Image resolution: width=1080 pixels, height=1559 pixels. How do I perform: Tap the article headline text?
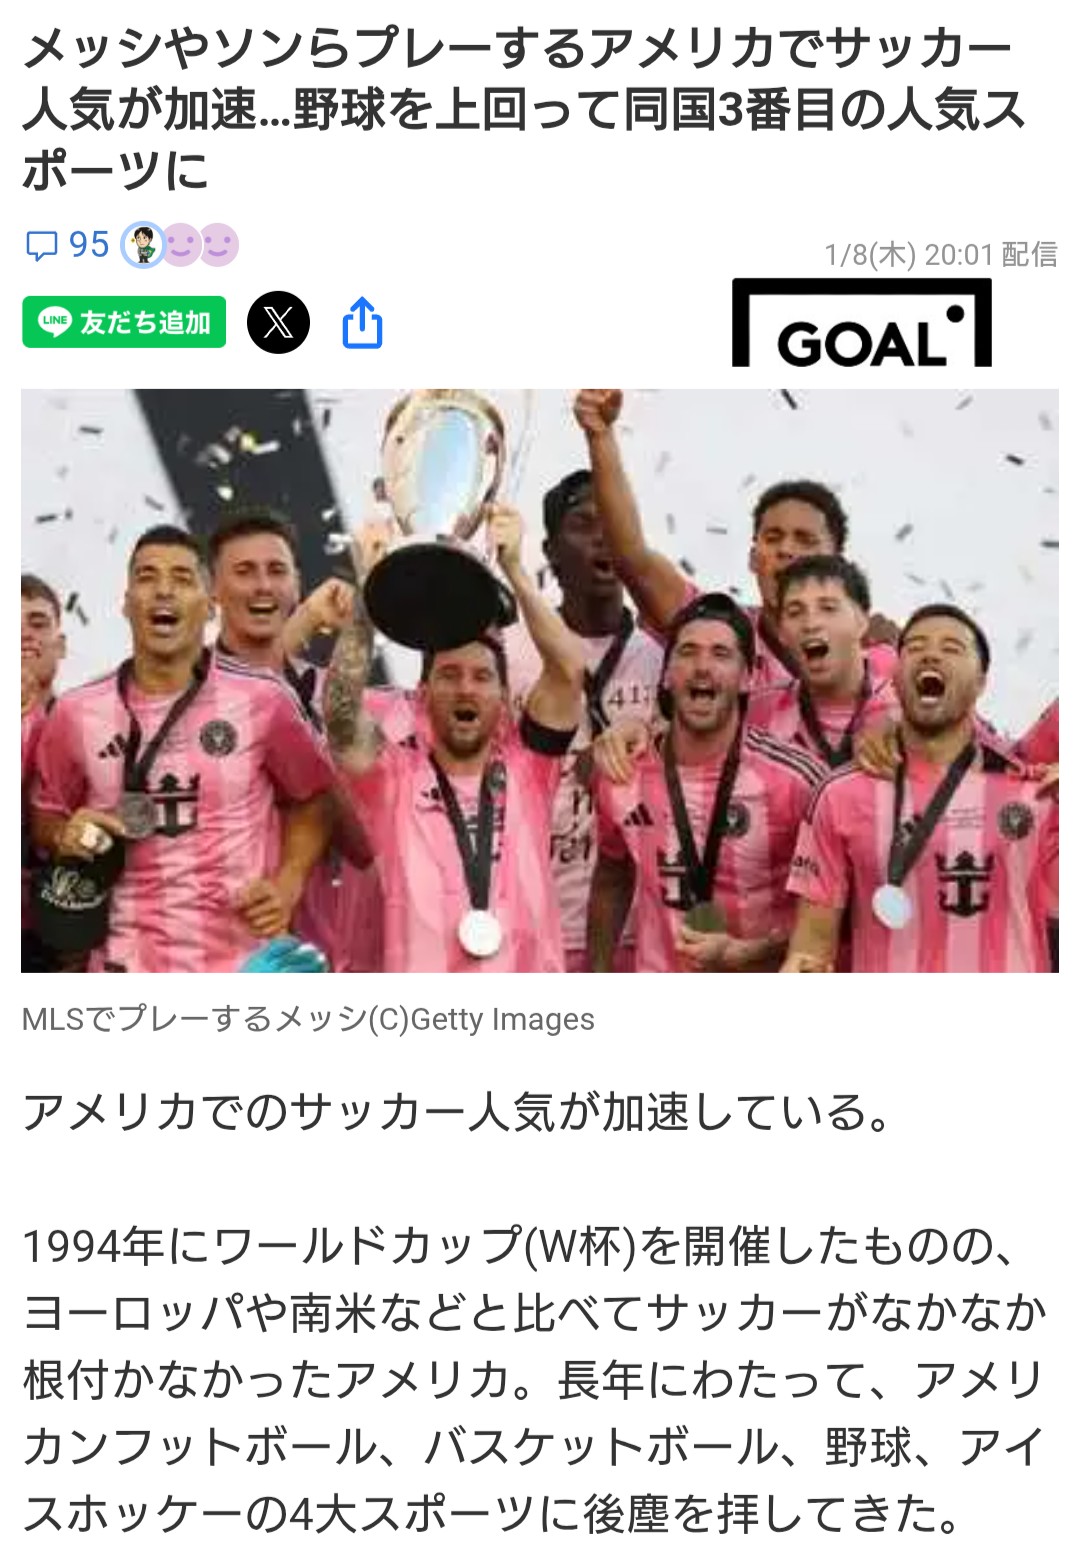click(525, 109)
